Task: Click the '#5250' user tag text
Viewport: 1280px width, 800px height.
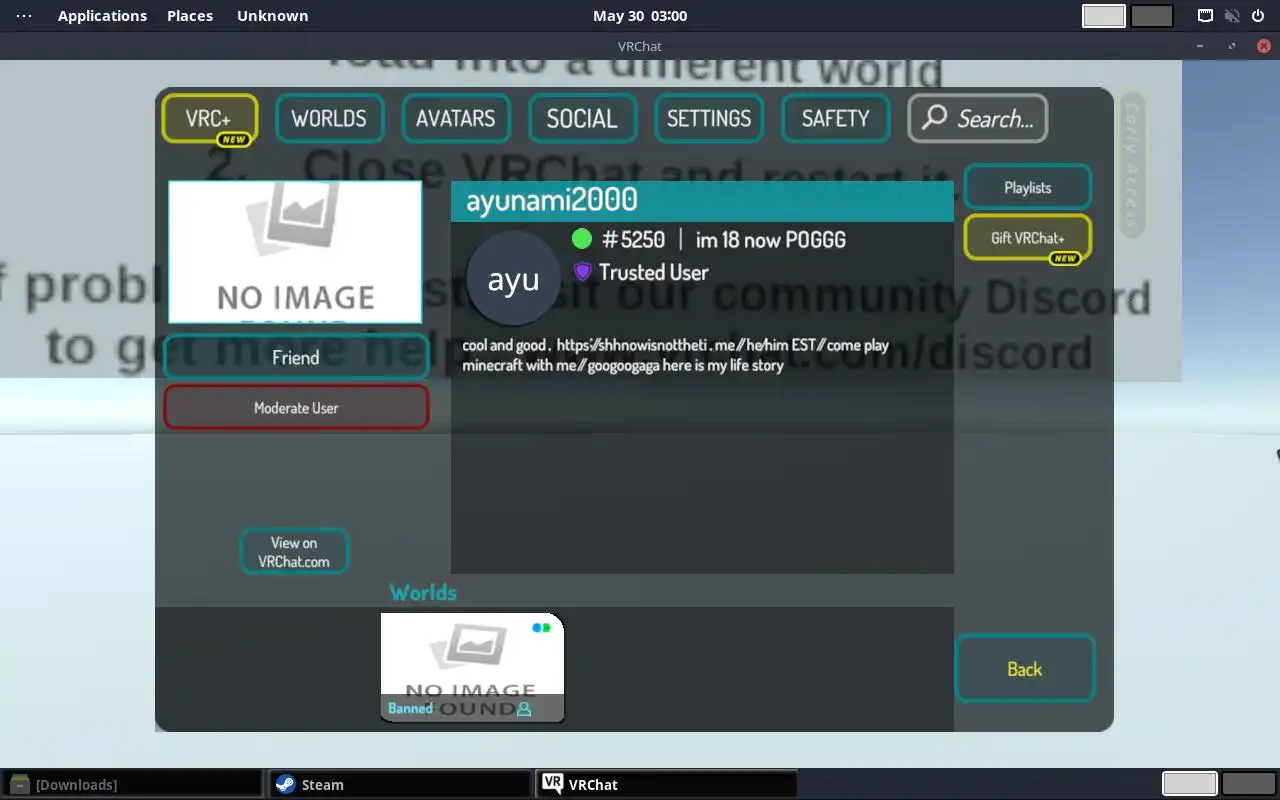Action: 633,240
